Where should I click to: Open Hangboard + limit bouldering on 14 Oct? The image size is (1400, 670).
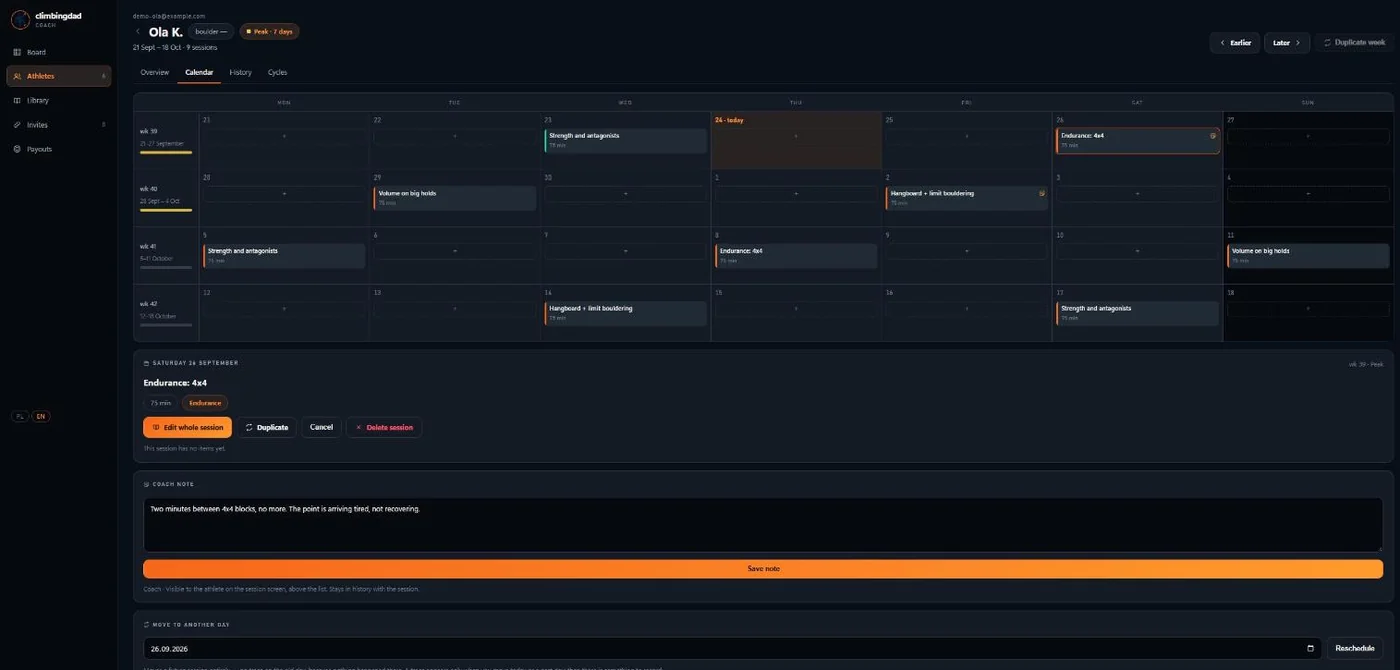626,313
